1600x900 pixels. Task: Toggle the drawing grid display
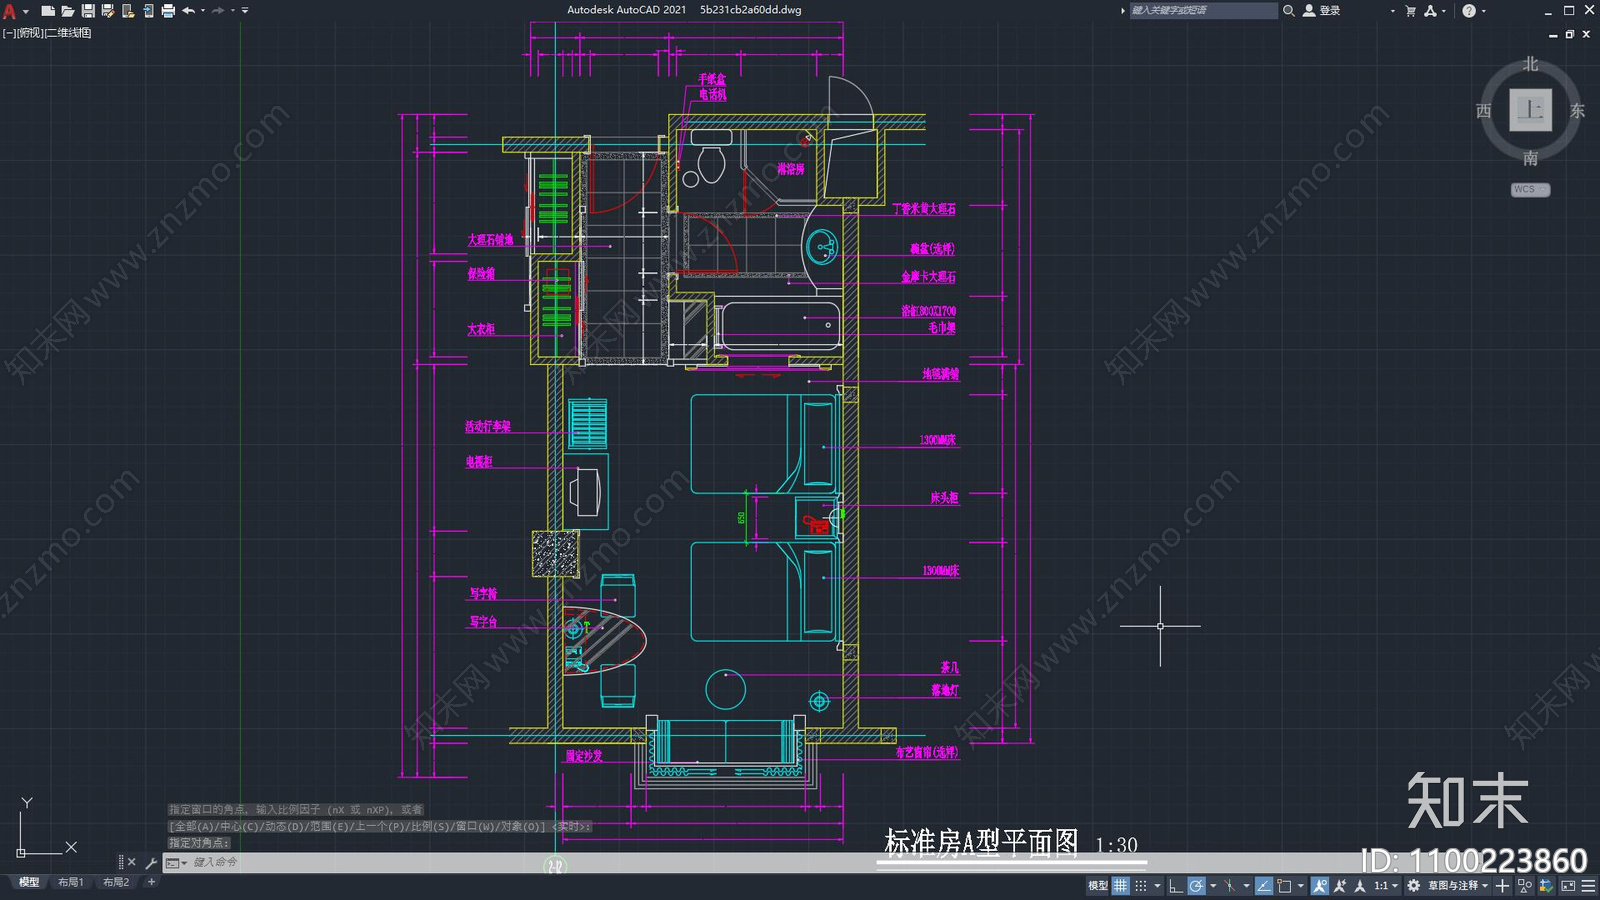click(x=1121, y=886)
